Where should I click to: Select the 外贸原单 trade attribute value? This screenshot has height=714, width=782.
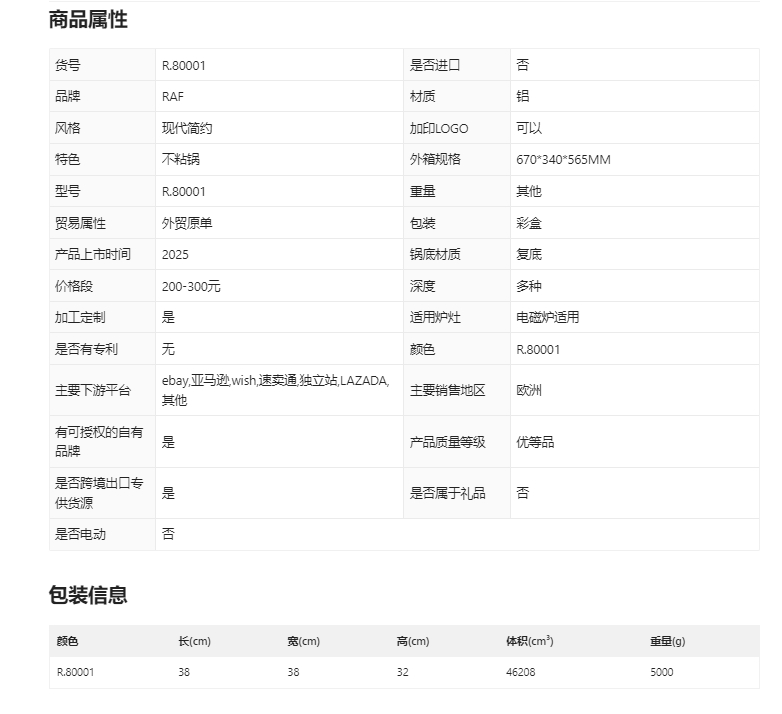(187, 223)
